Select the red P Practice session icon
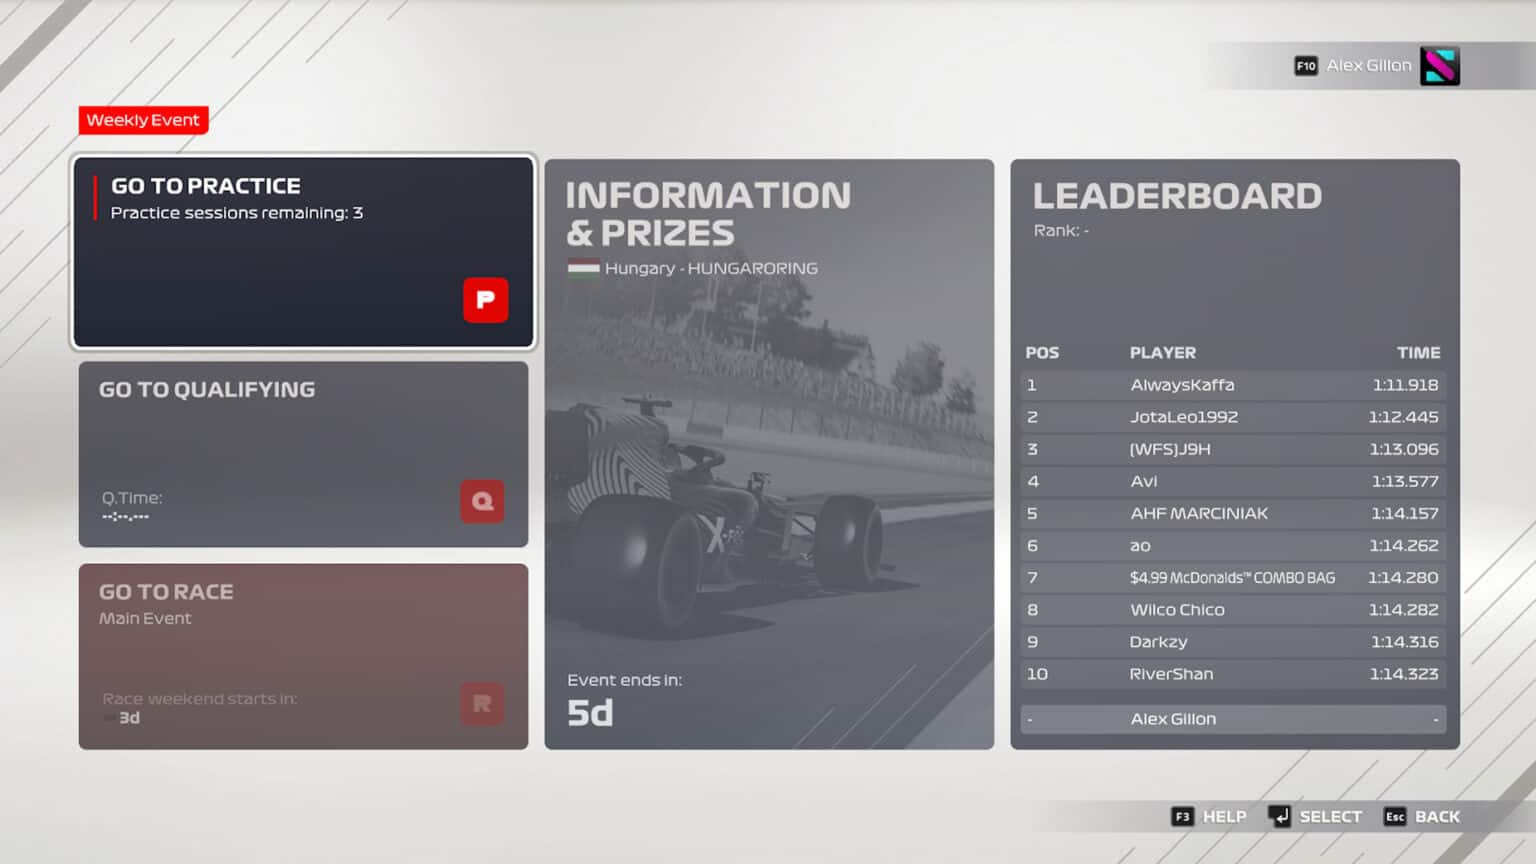Image resolution: width=1536 pixels, height=864 pixels. pyautogui.click(x=485, y=300)
